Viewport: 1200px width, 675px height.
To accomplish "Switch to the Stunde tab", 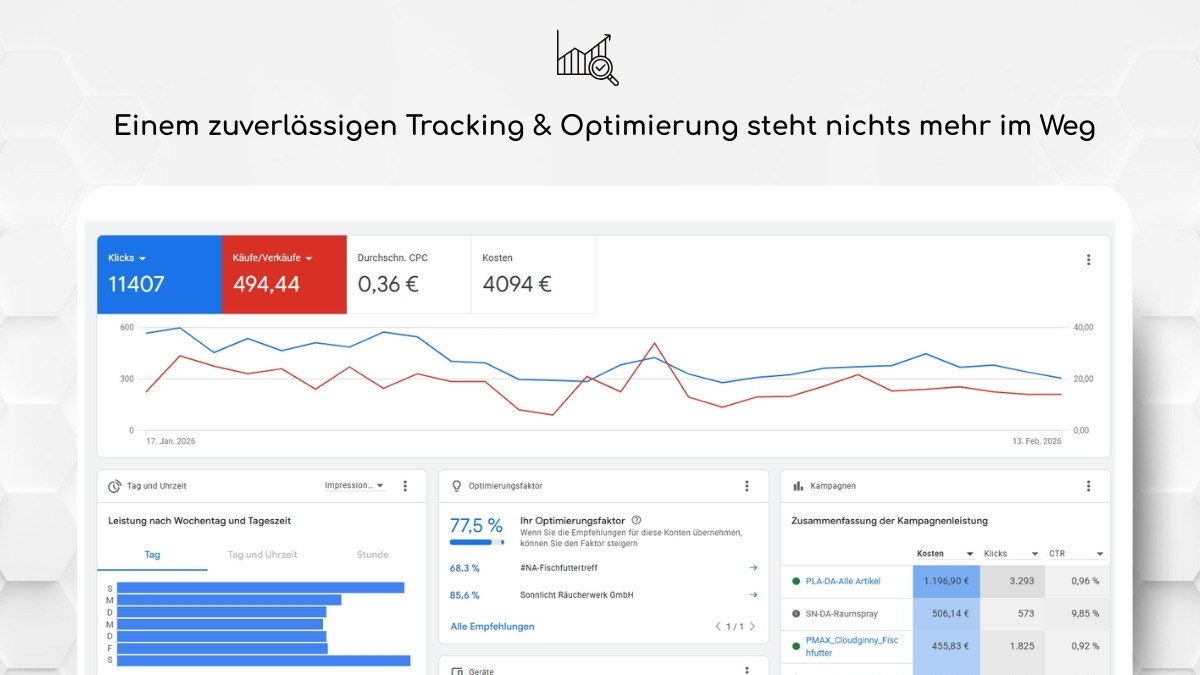I will click(372, 554).
